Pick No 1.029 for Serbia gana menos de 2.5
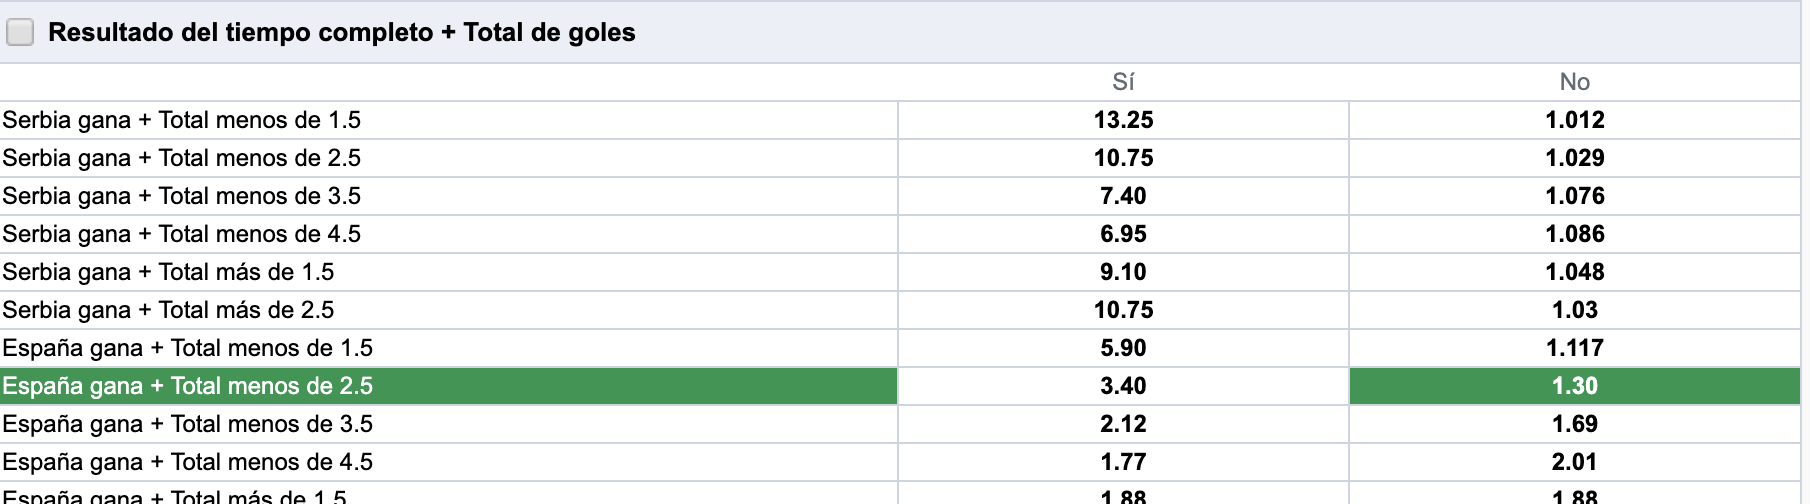This screenshot has width=1810, height=504. 1574,158
